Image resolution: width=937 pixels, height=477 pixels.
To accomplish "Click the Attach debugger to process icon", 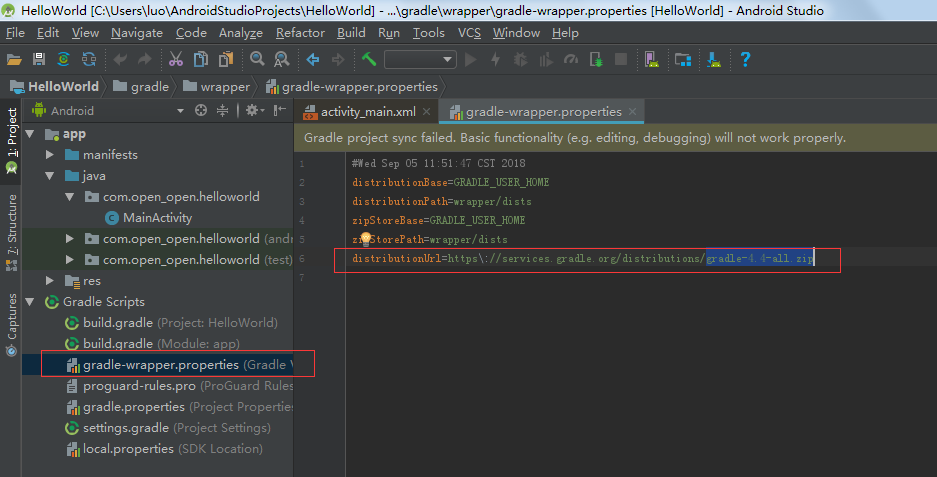I will (596, 59).
